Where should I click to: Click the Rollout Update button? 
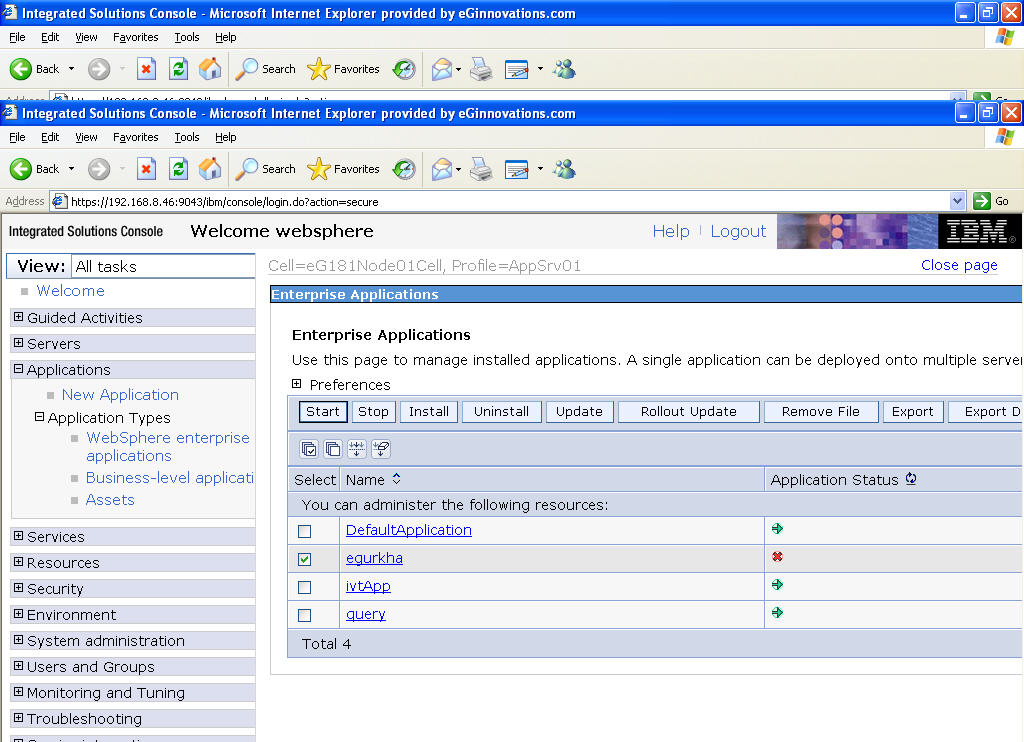click(x=688, y=411)
